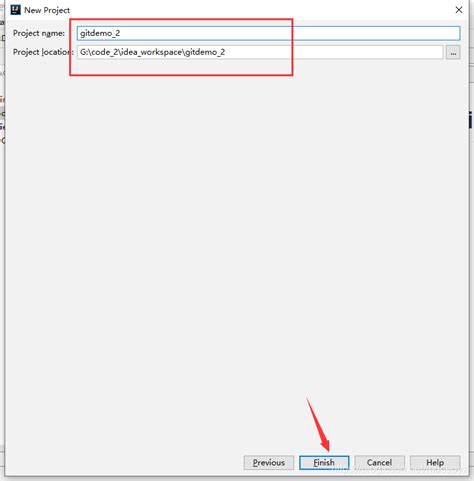Click the code_2 segment of location path
The image size is (474, 481).
[105, 52]
